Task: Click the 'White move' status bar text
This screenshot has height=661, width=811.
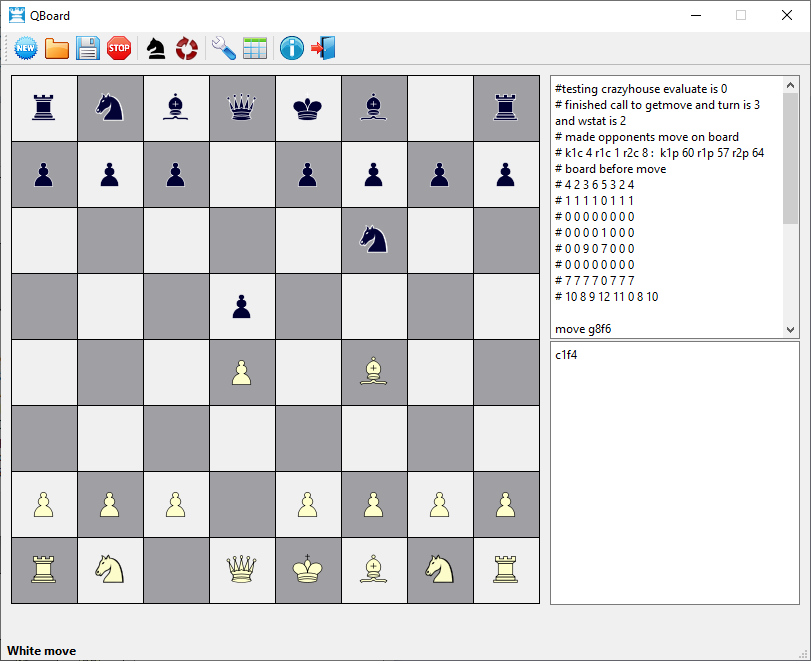Action: (41, 651)
